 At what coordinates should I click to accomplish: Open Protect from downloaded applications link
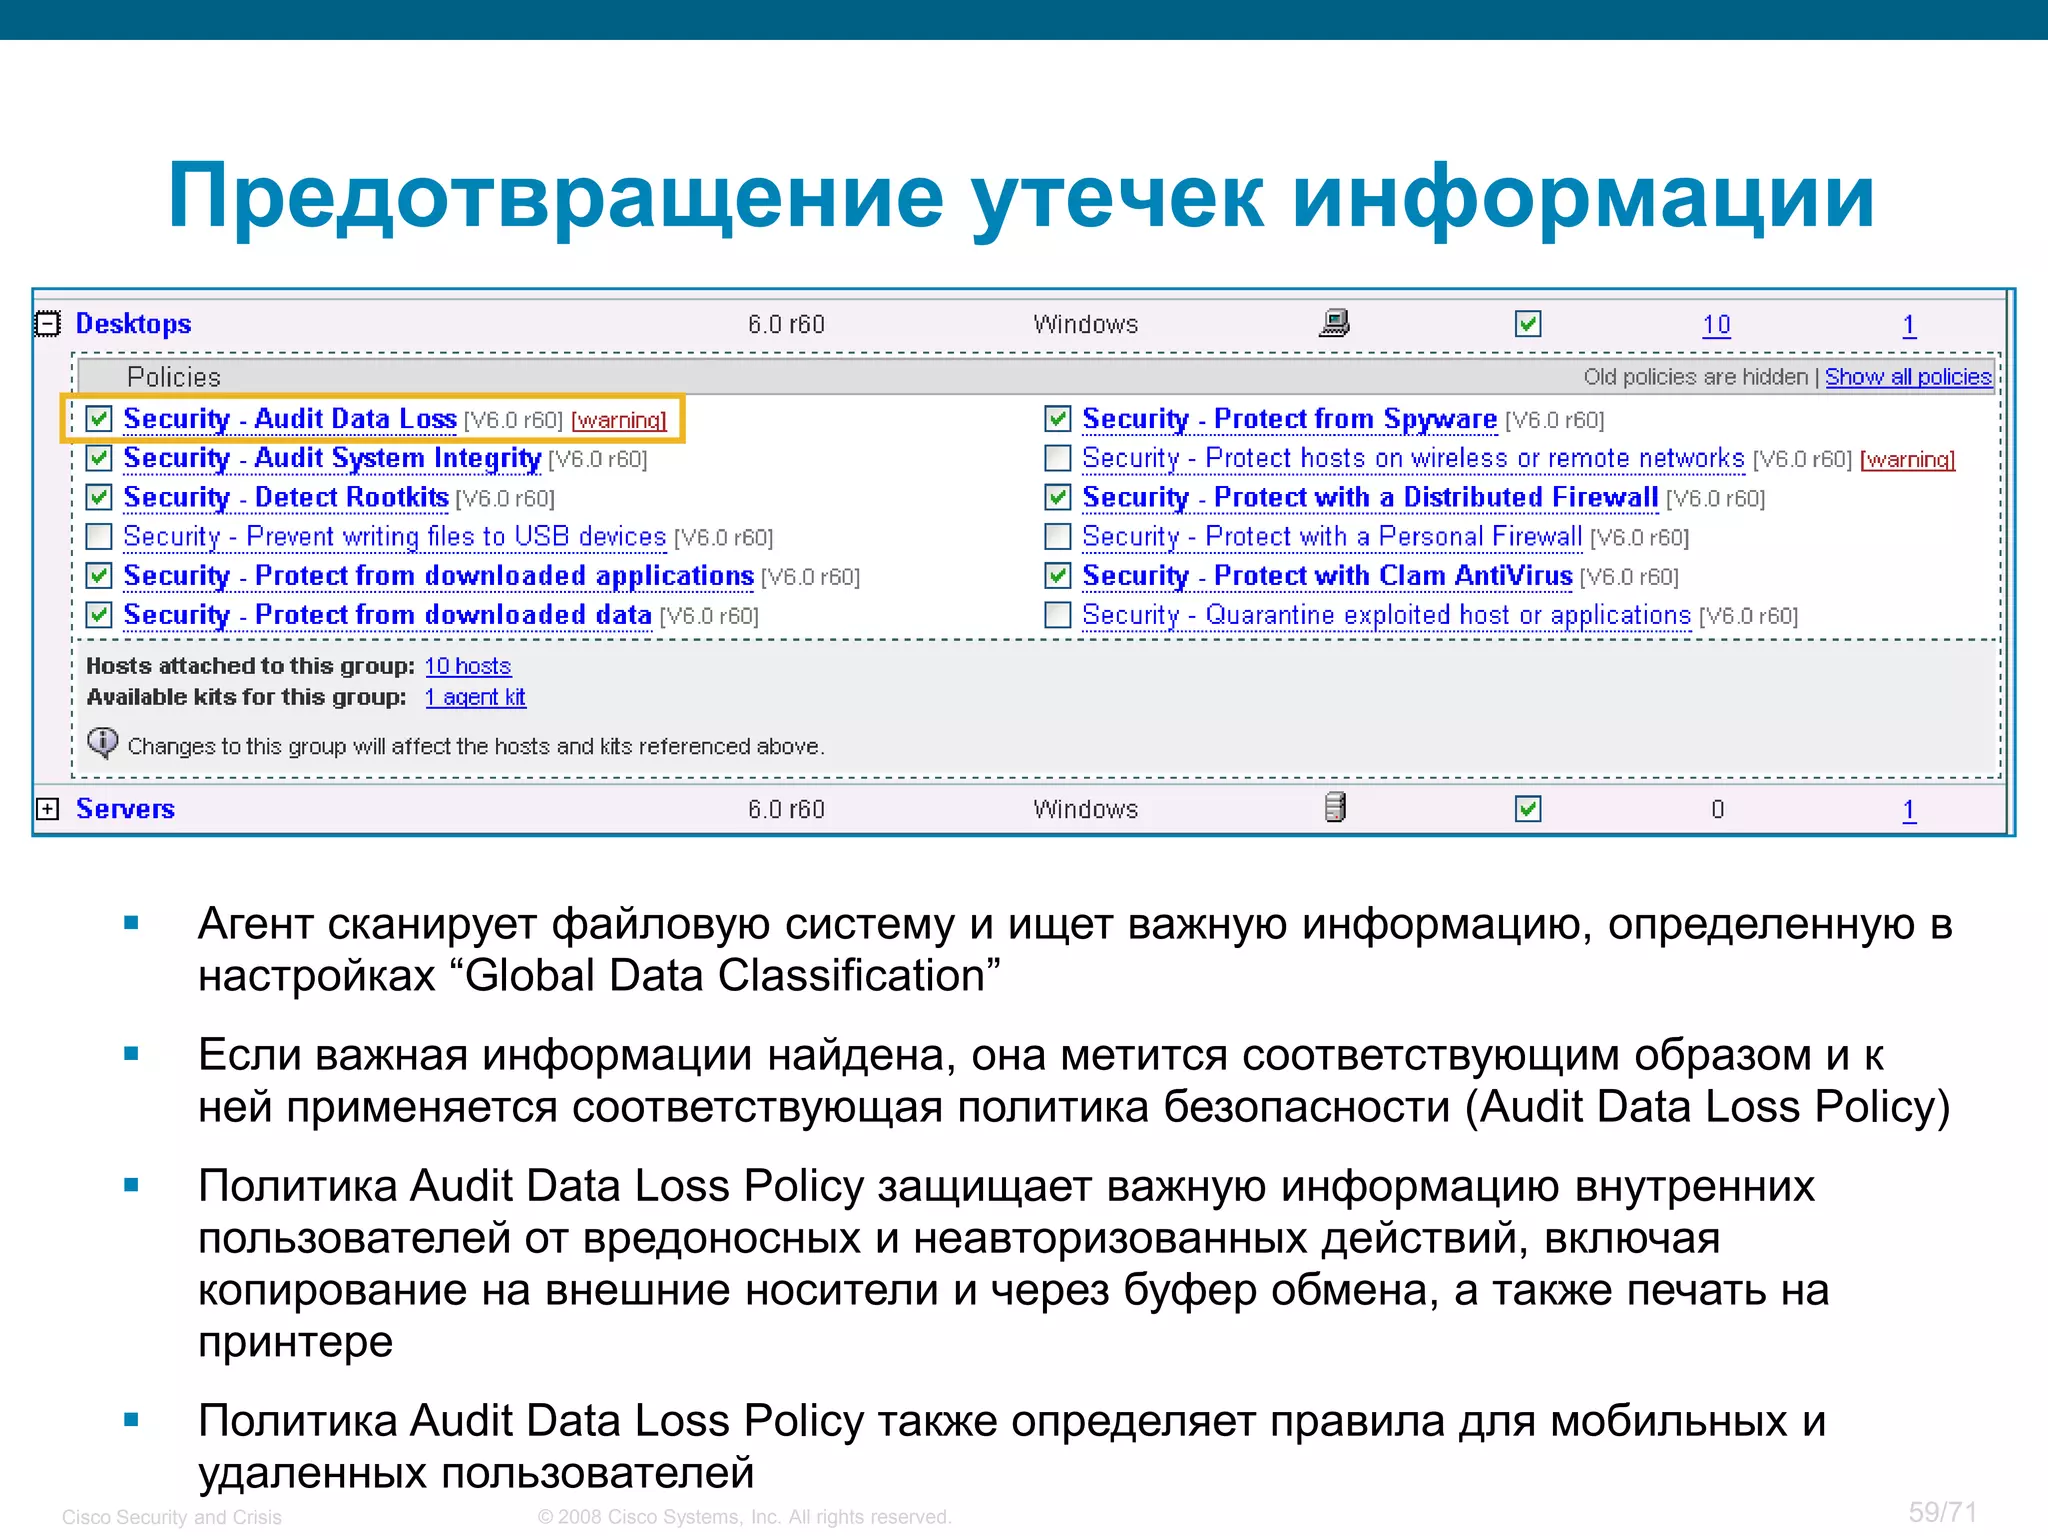click(438, 576)
